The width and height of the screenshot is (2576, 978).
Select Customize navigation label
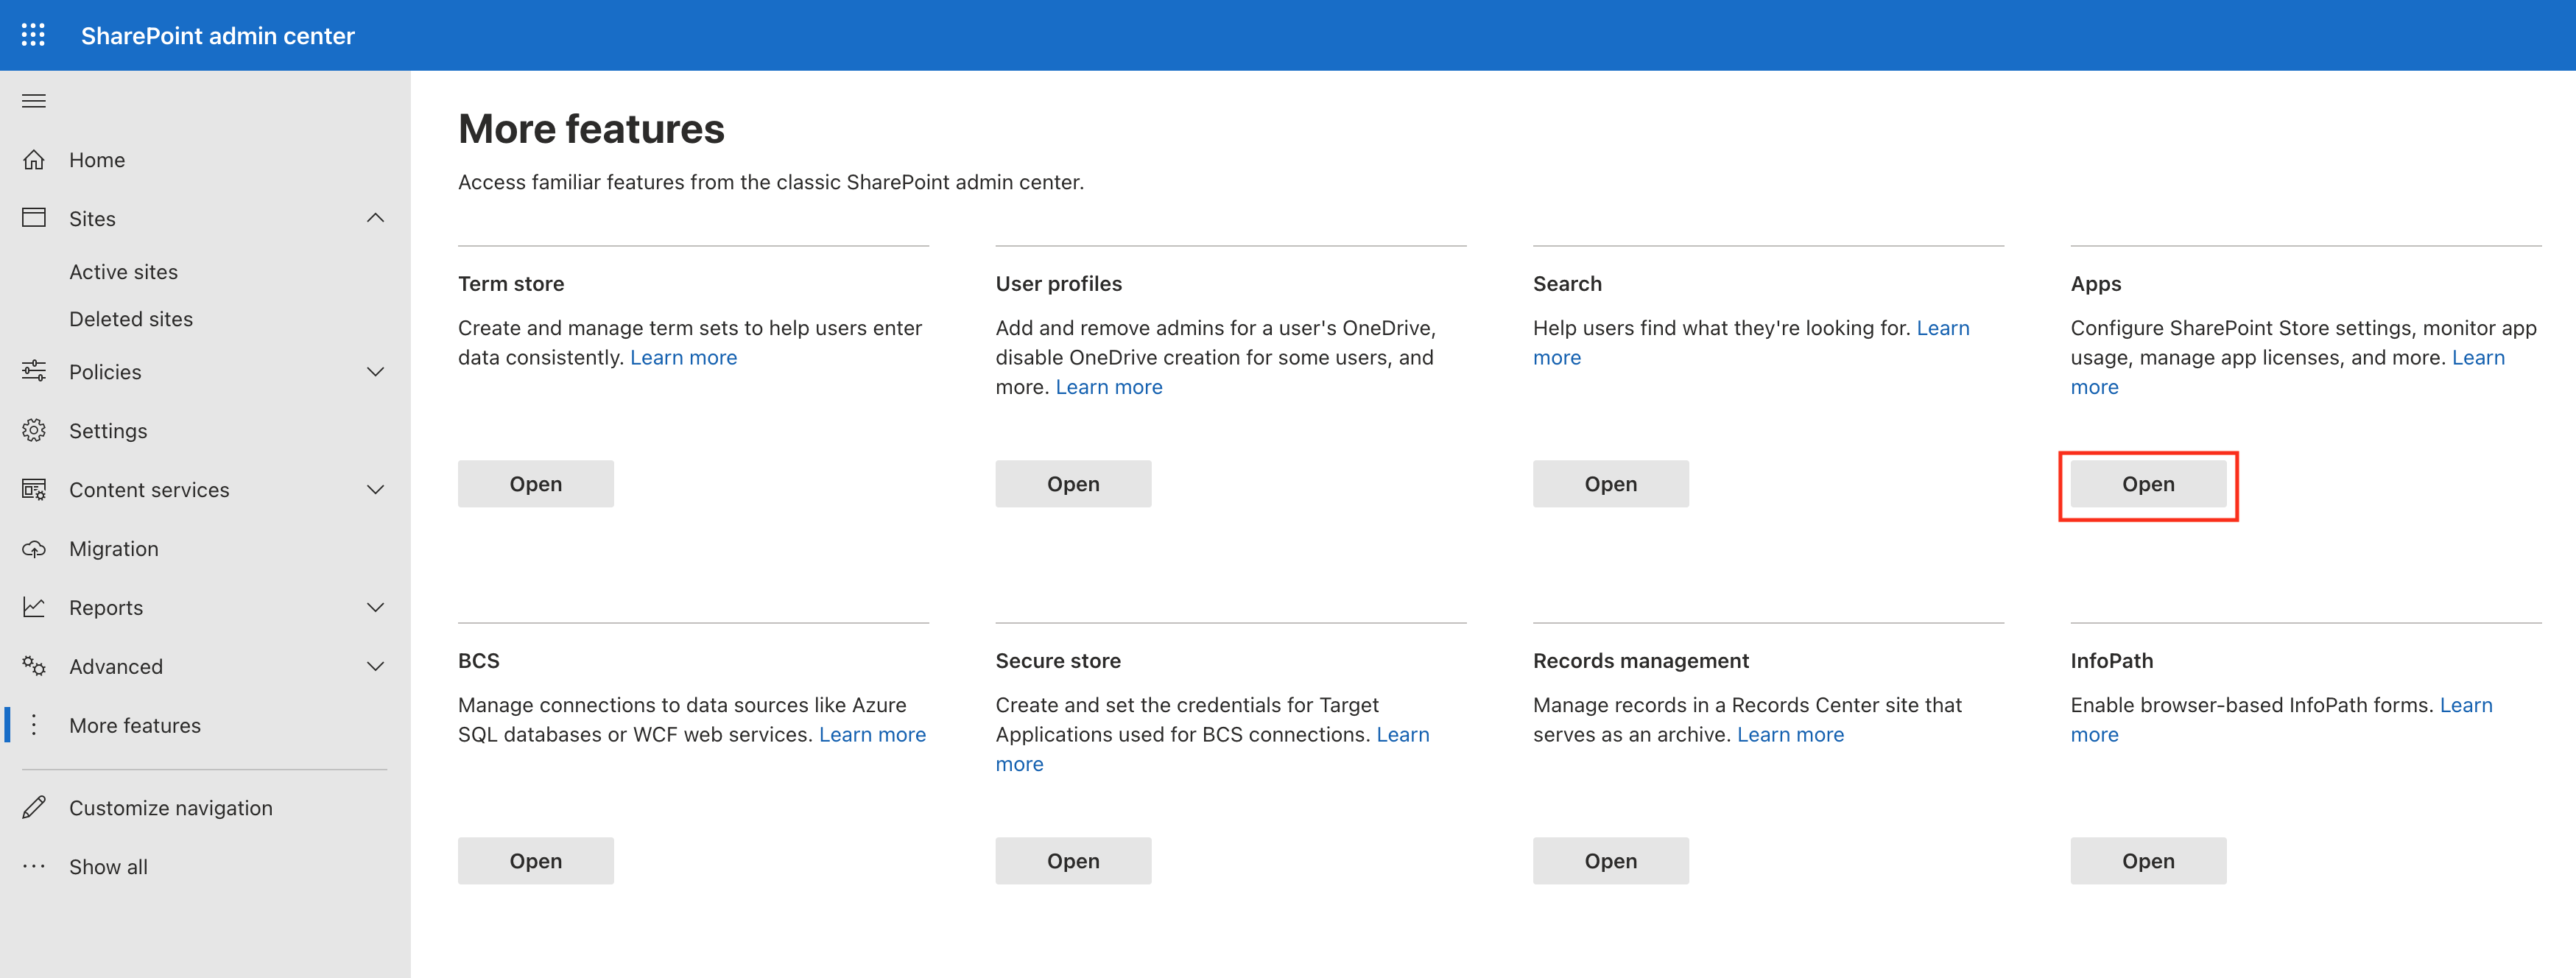171,808
